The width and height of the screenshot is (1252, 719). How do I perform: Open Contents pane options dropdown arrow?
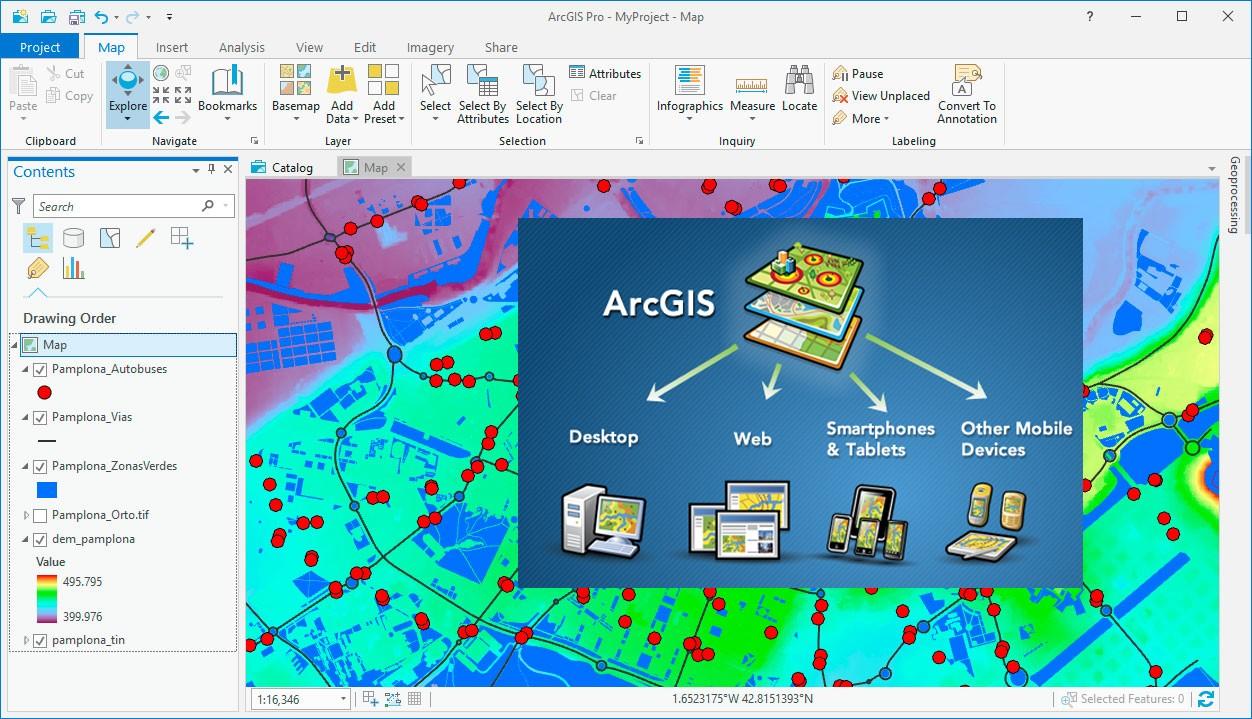click(x=196, y=171)
